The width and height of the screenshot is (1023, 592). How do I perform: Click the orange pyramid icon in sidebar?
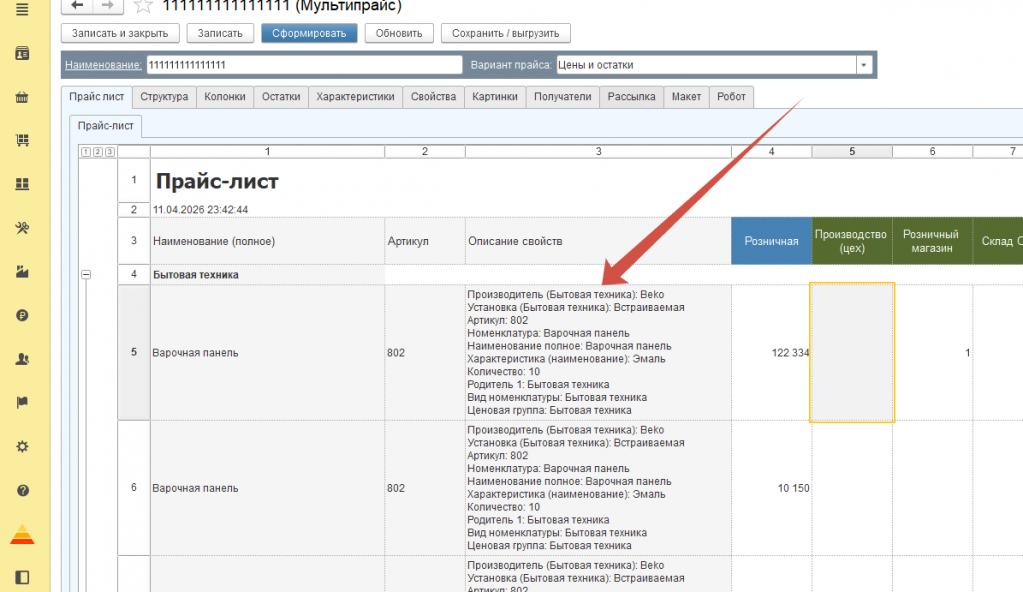[22, 535]
